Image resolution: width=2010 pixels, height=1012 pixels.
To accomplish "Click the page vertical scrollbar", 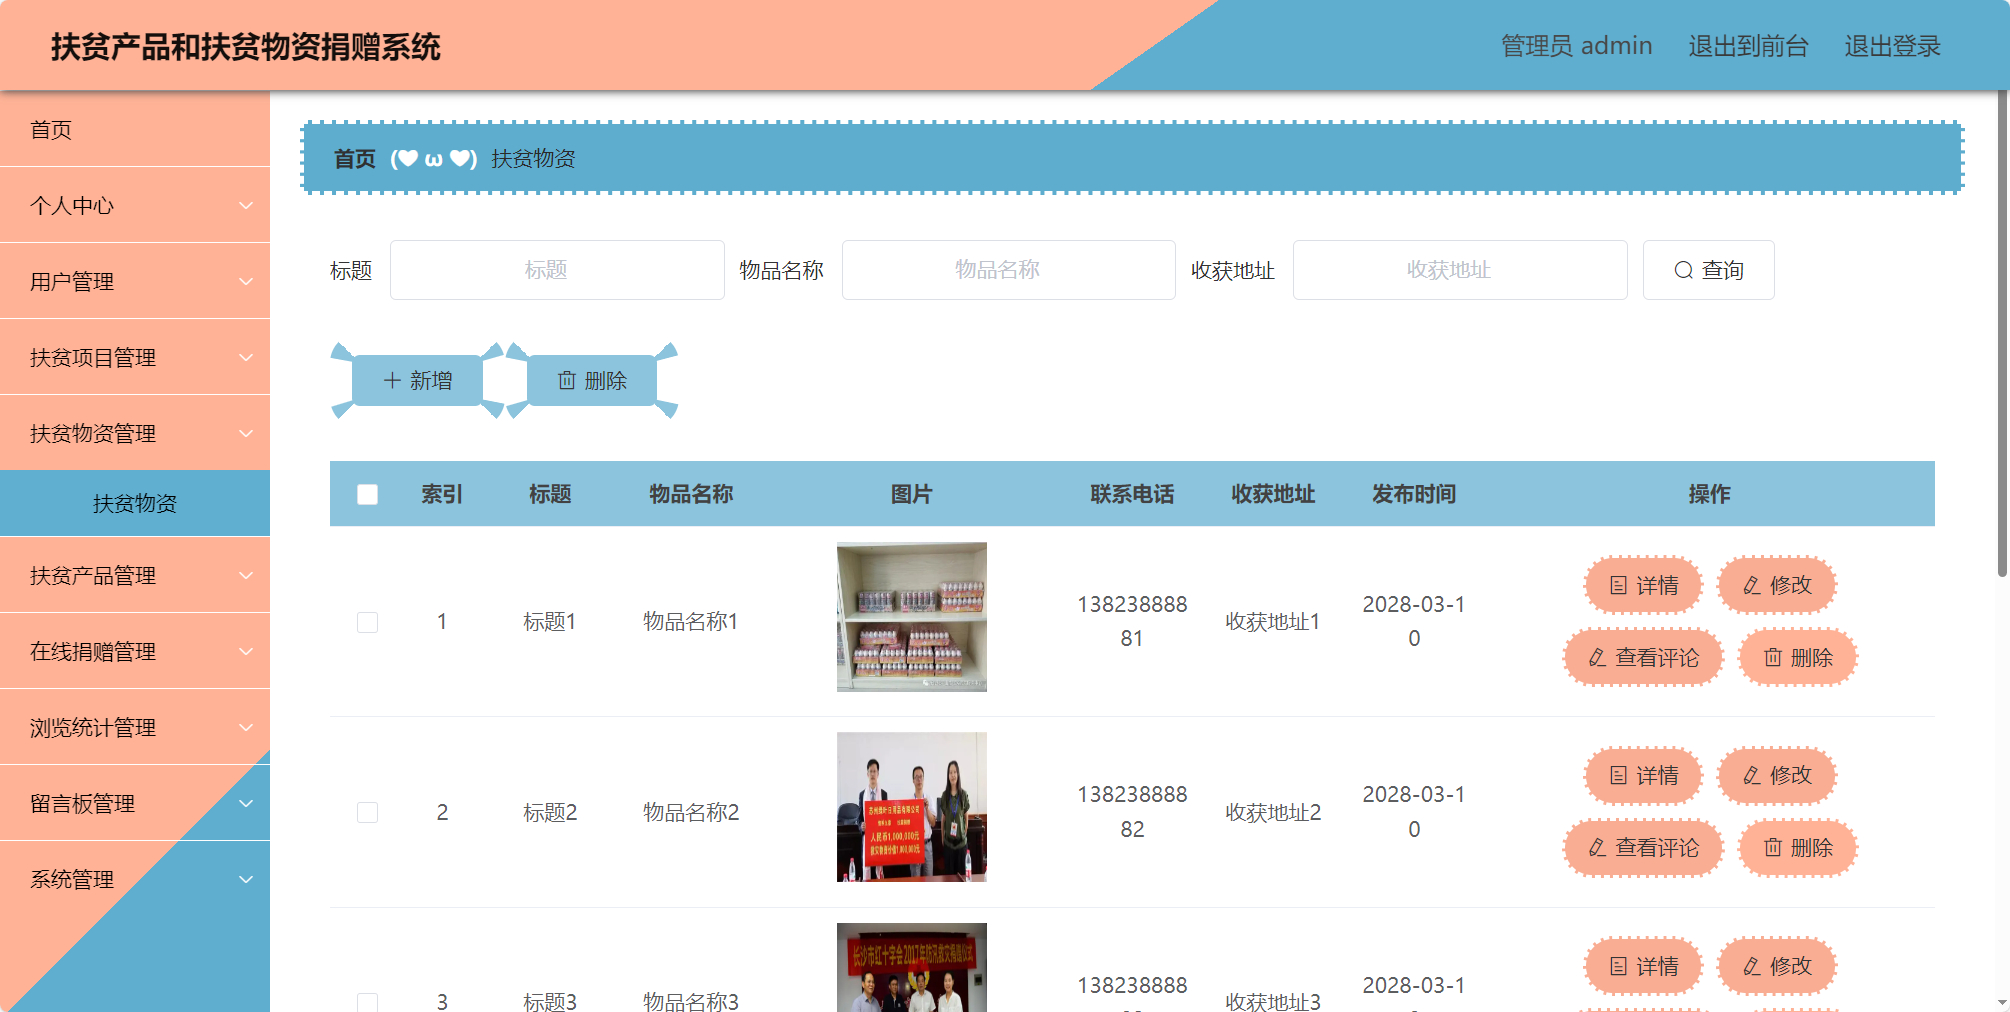I will pyautogui.click(x=2002, y=333).
